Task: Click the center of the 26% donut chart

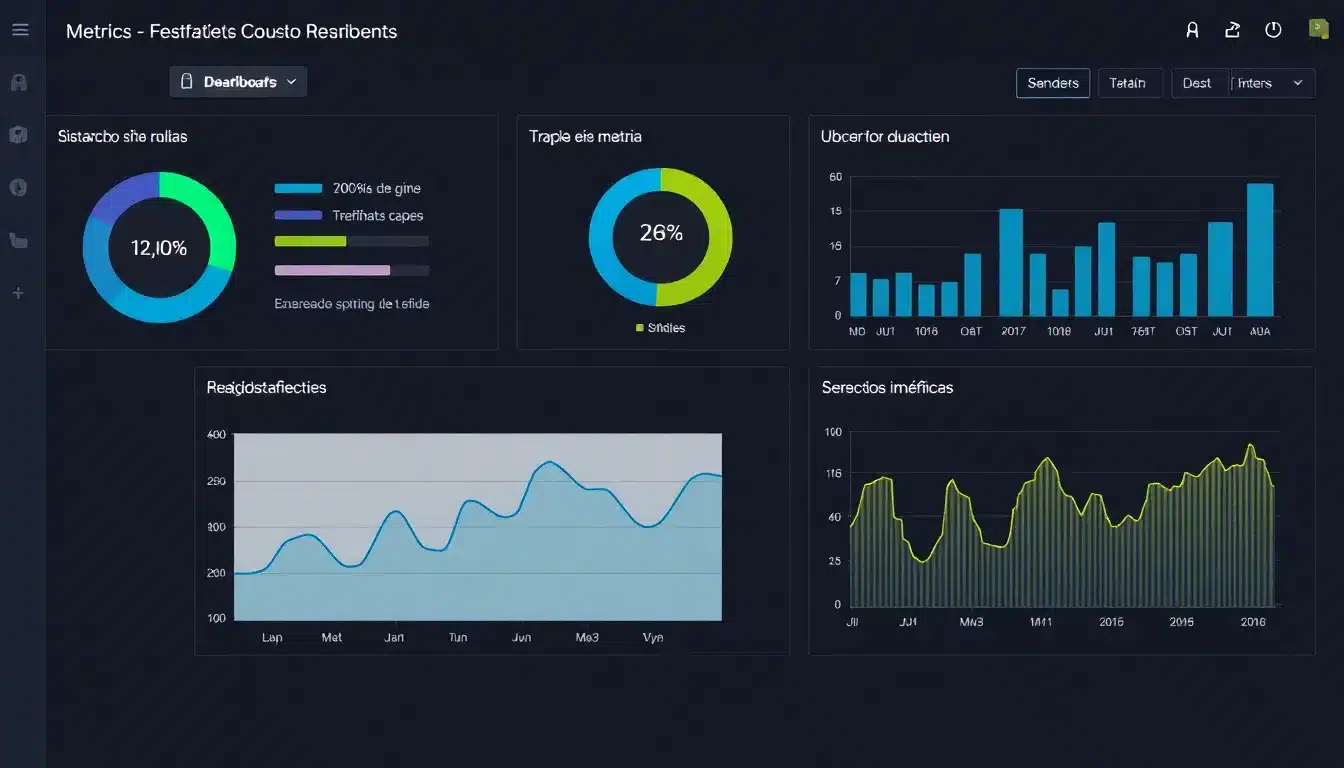Action: point(660,234)
